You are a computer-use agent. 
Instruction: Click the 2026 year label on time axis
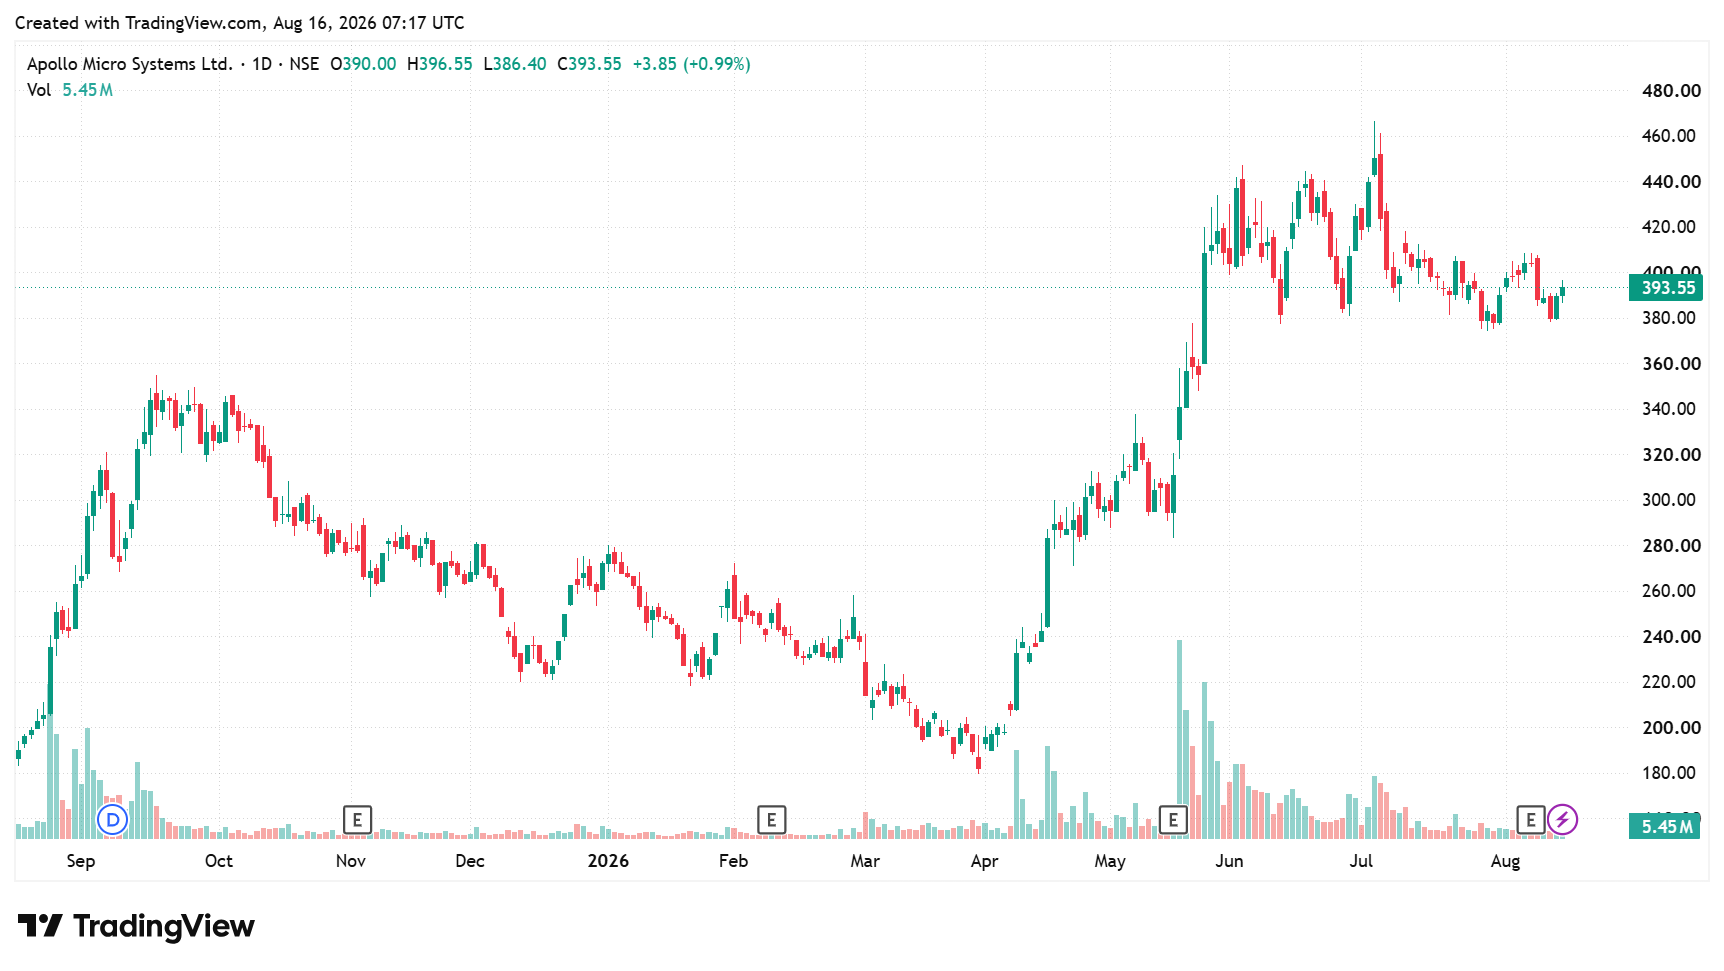608,861
